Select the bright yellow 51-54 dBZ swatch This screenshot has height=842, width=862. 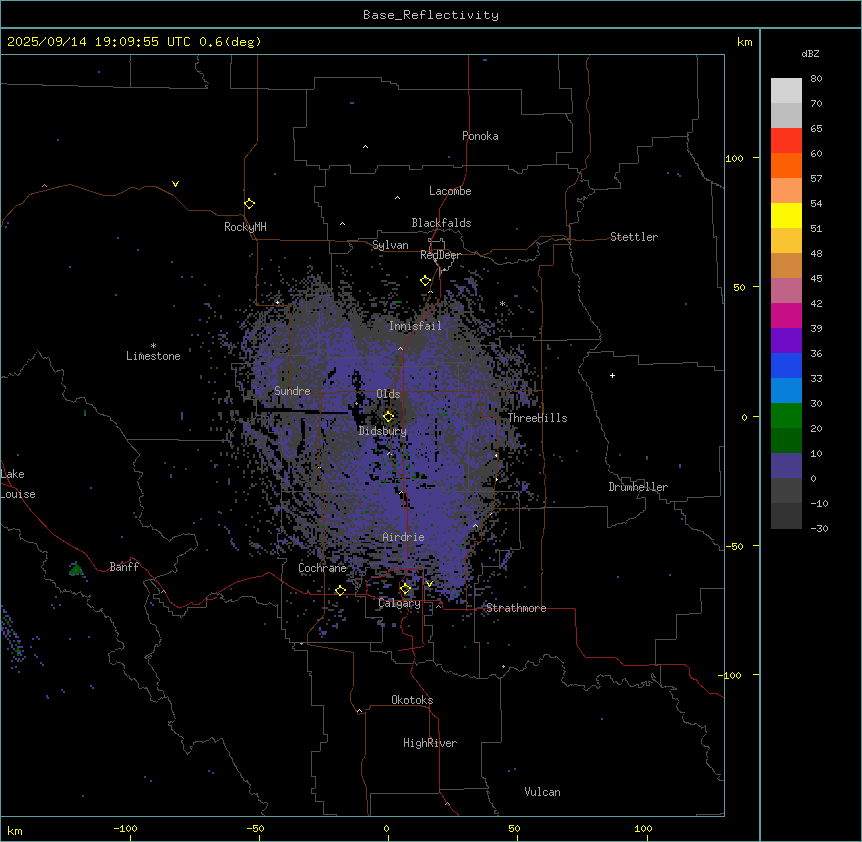click(786, 215)
